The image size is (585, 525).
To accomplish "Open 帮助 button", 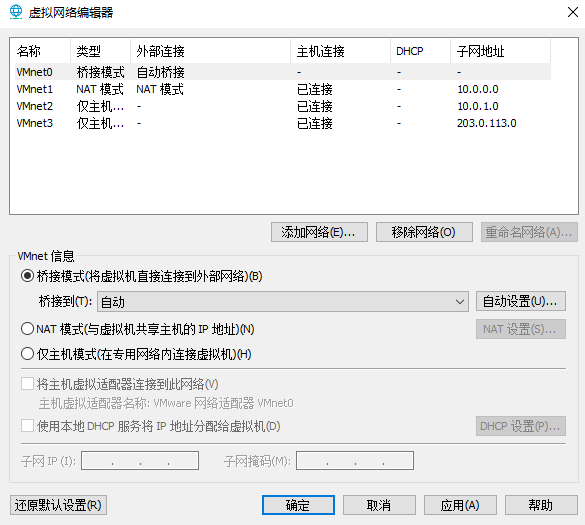I will pyautogui.click(x=541, y=505).
